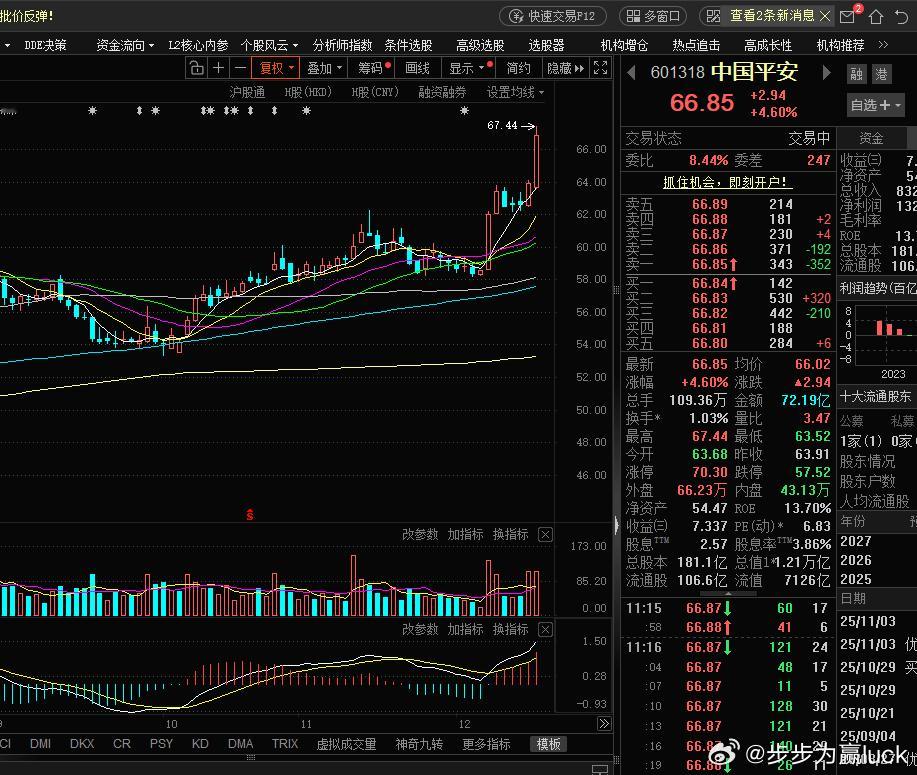The image size is (917, 775).
Task: Open 机构推荐 menu
Action: click(840, 45)
